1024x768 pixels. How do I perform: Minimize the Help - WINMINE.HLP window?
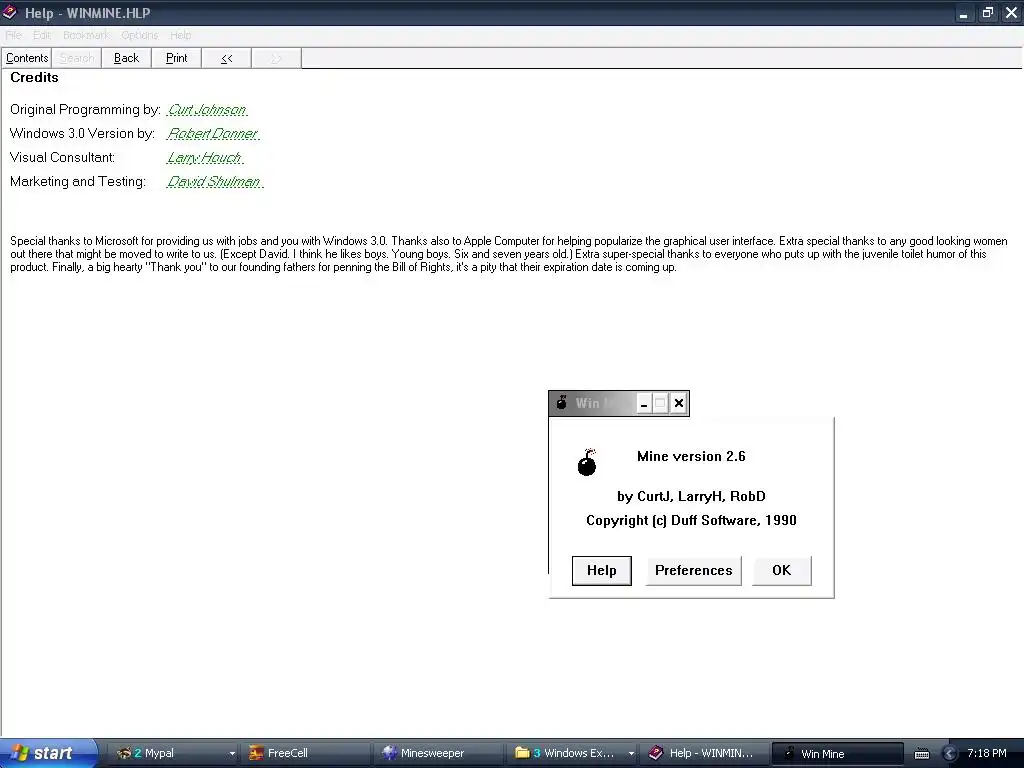pos(963,13)
